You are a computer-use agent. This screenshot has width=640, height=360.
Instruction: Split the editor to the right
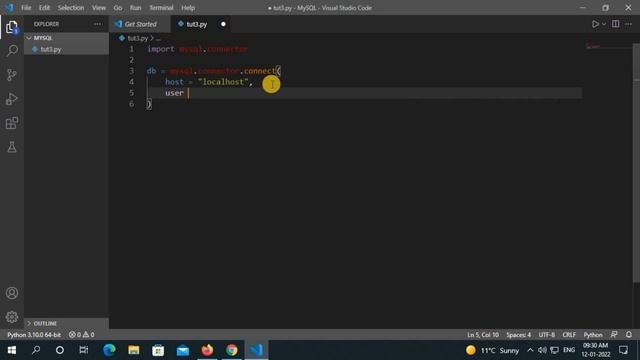click(x=616, y=24)
